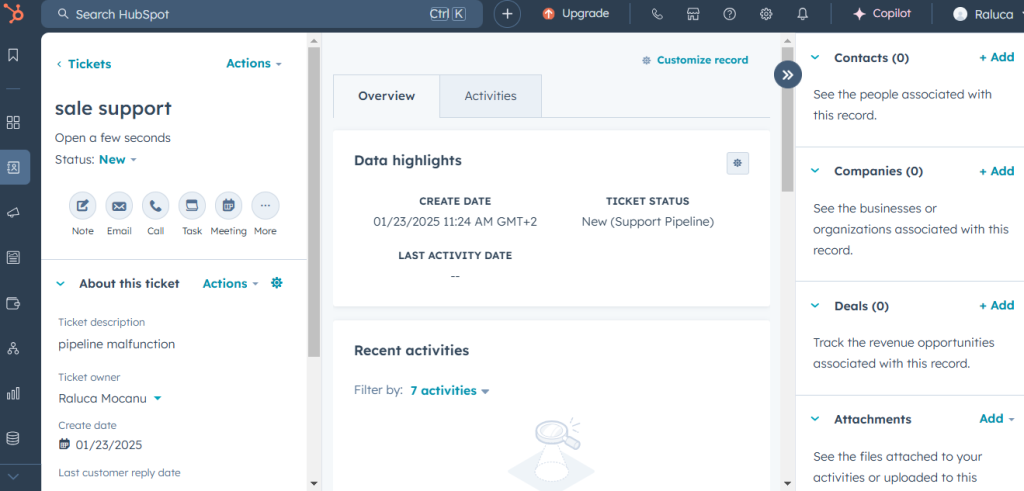
Task: Switch to the Overview tab
Action: 387,96
